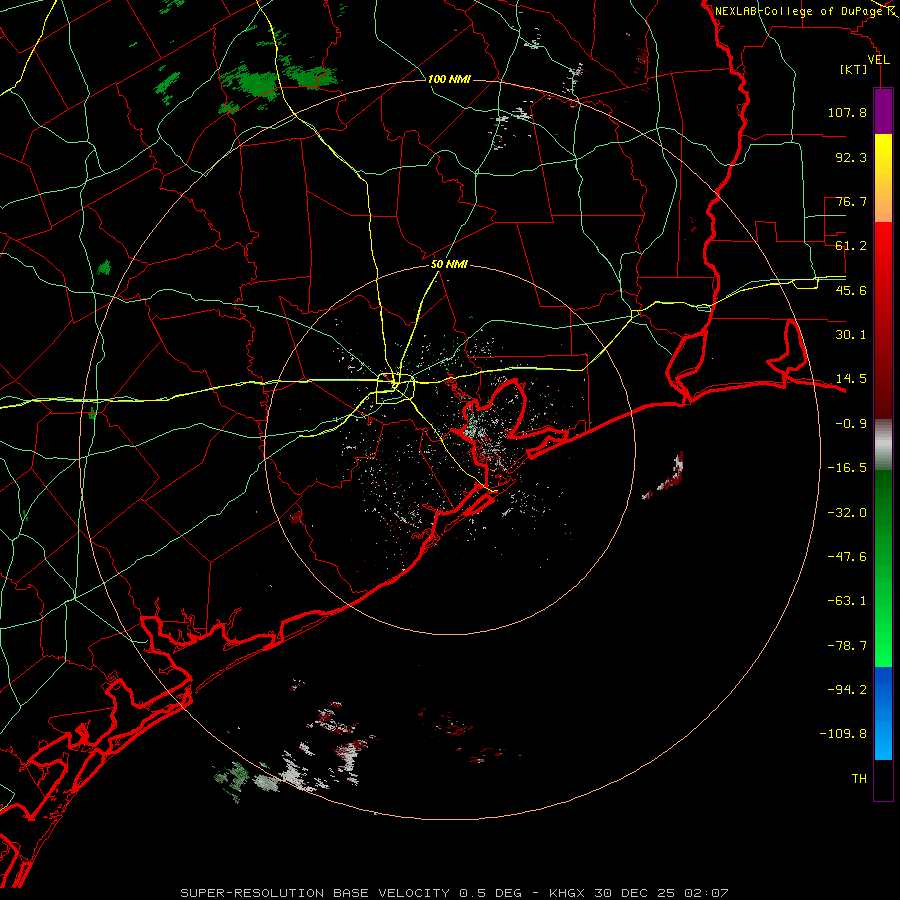
Task: Click the VEL legend title
Action: click(878, 60)
